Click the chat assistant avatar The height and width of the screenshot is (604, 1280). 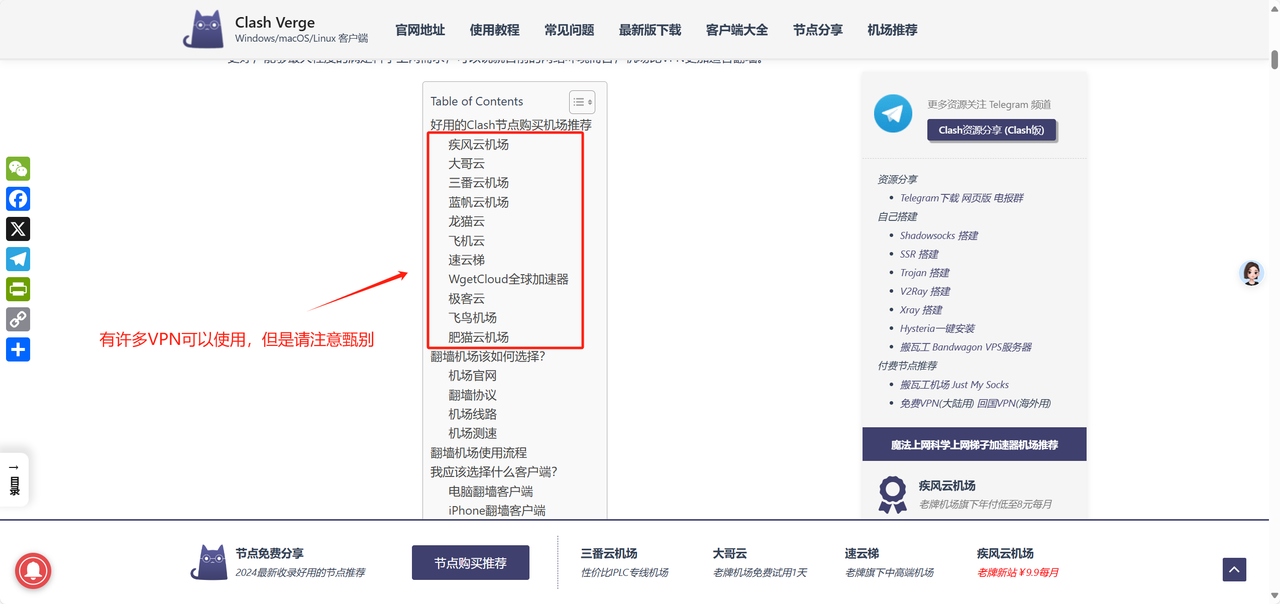[x=1251, y=273]
